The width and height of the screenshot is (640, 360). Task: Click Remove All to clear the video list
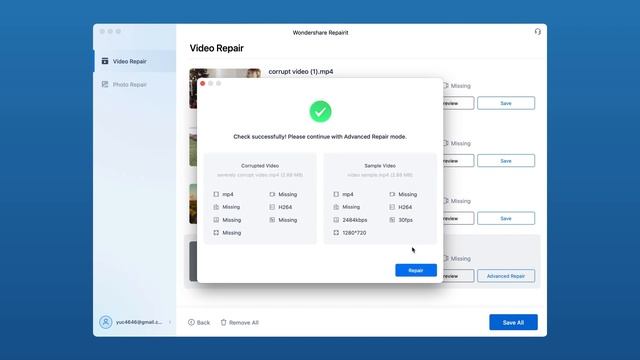click(x=240, y=322)
